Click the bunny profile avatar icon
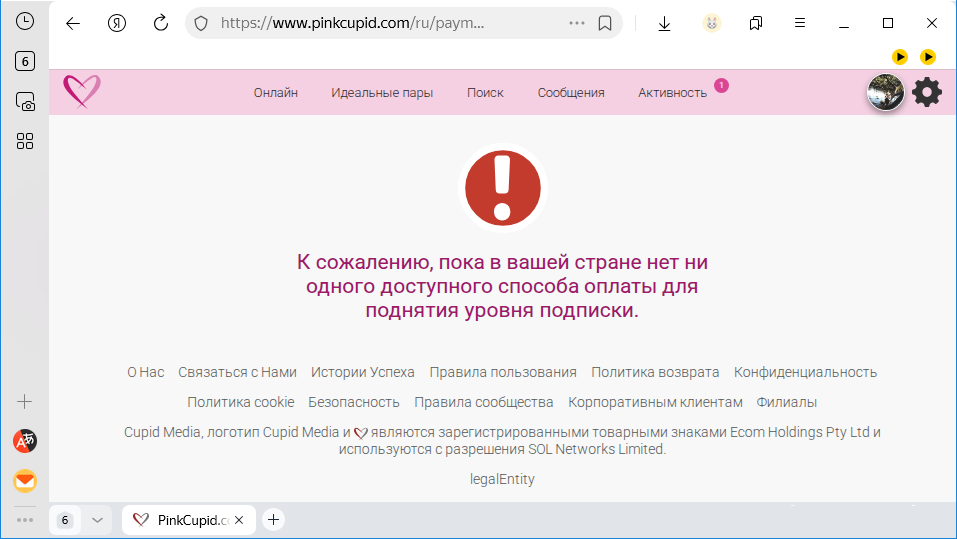957x539 pixels. click(x=712, y=23)
